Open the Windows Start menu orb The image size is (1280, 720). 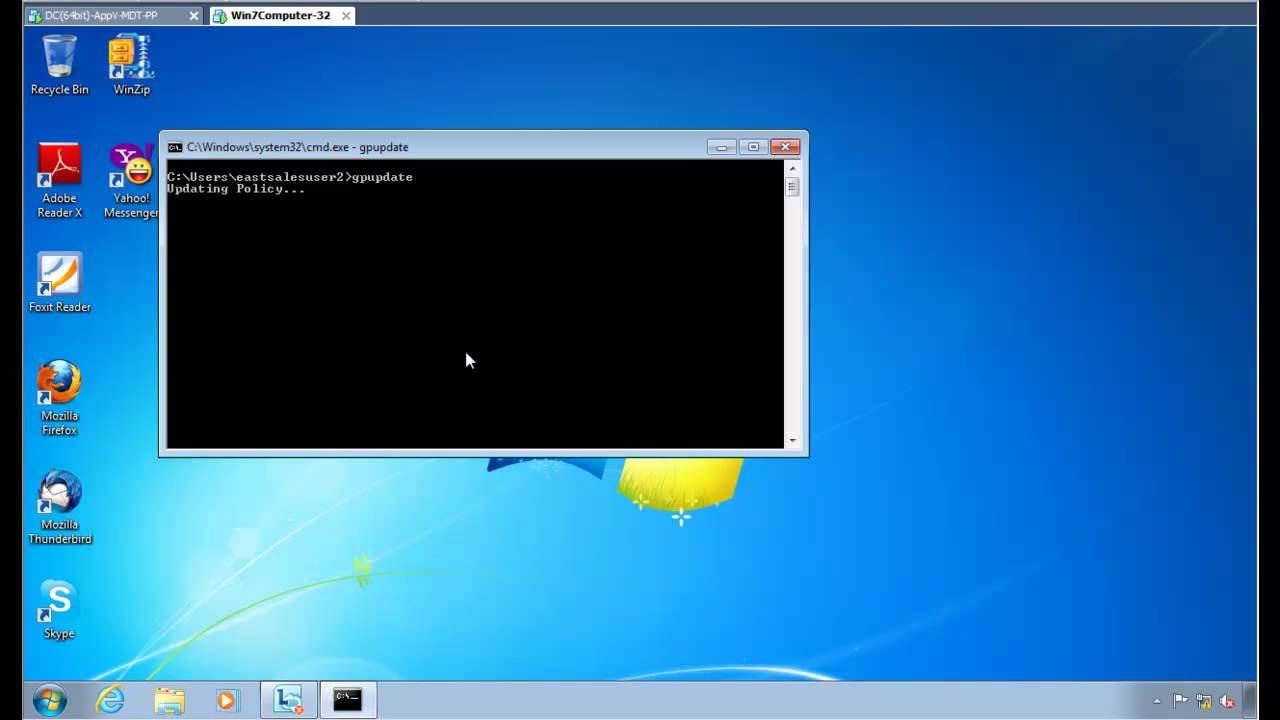(x=49, y=700)
